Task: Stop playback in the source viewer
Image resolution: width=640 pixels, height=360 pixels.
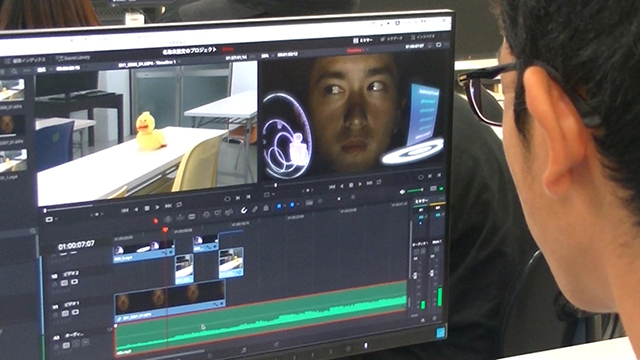Action: pos(147,208)
